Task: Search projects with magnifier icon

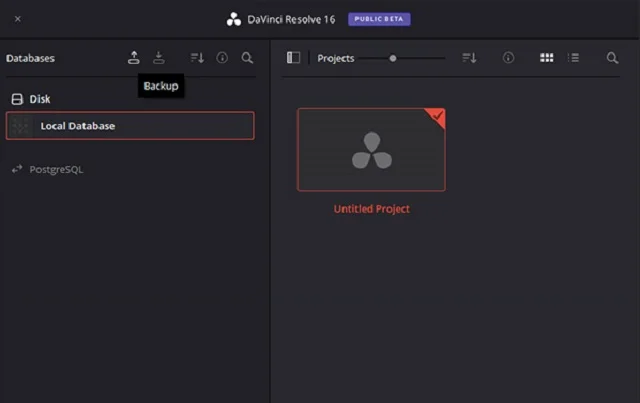Action: coord(612,58)
